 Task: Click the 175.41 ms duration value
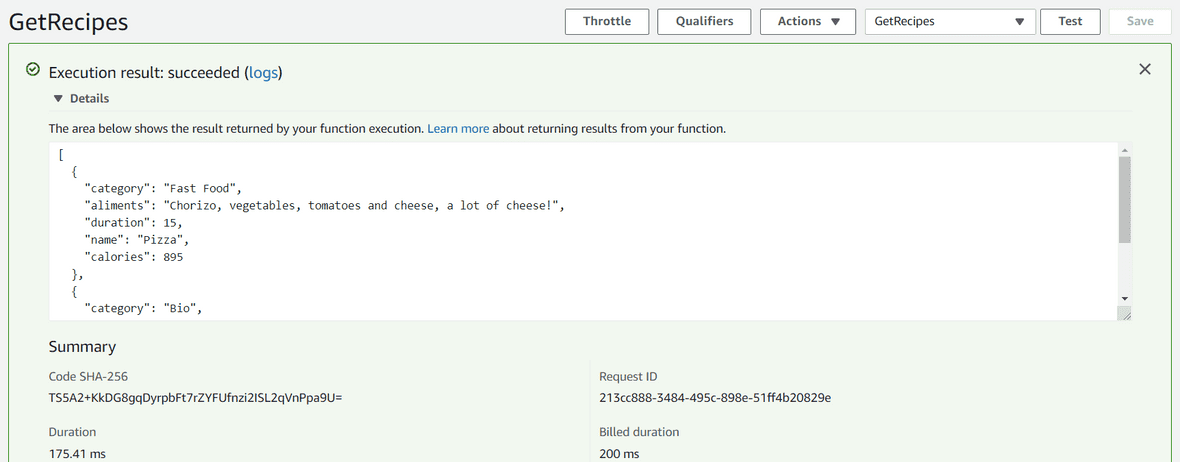pos(77,454)
